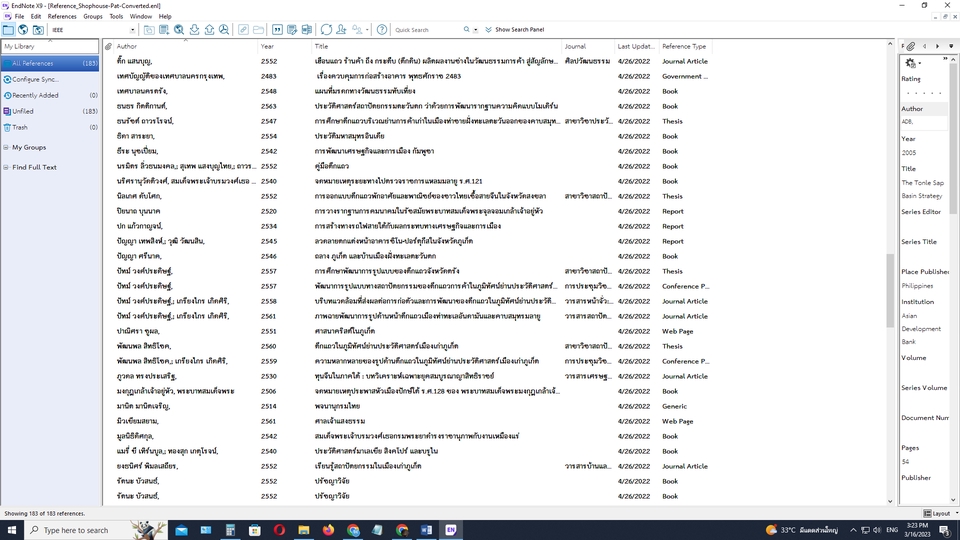Click Activity Feed people icon

[x=357, y=29]
